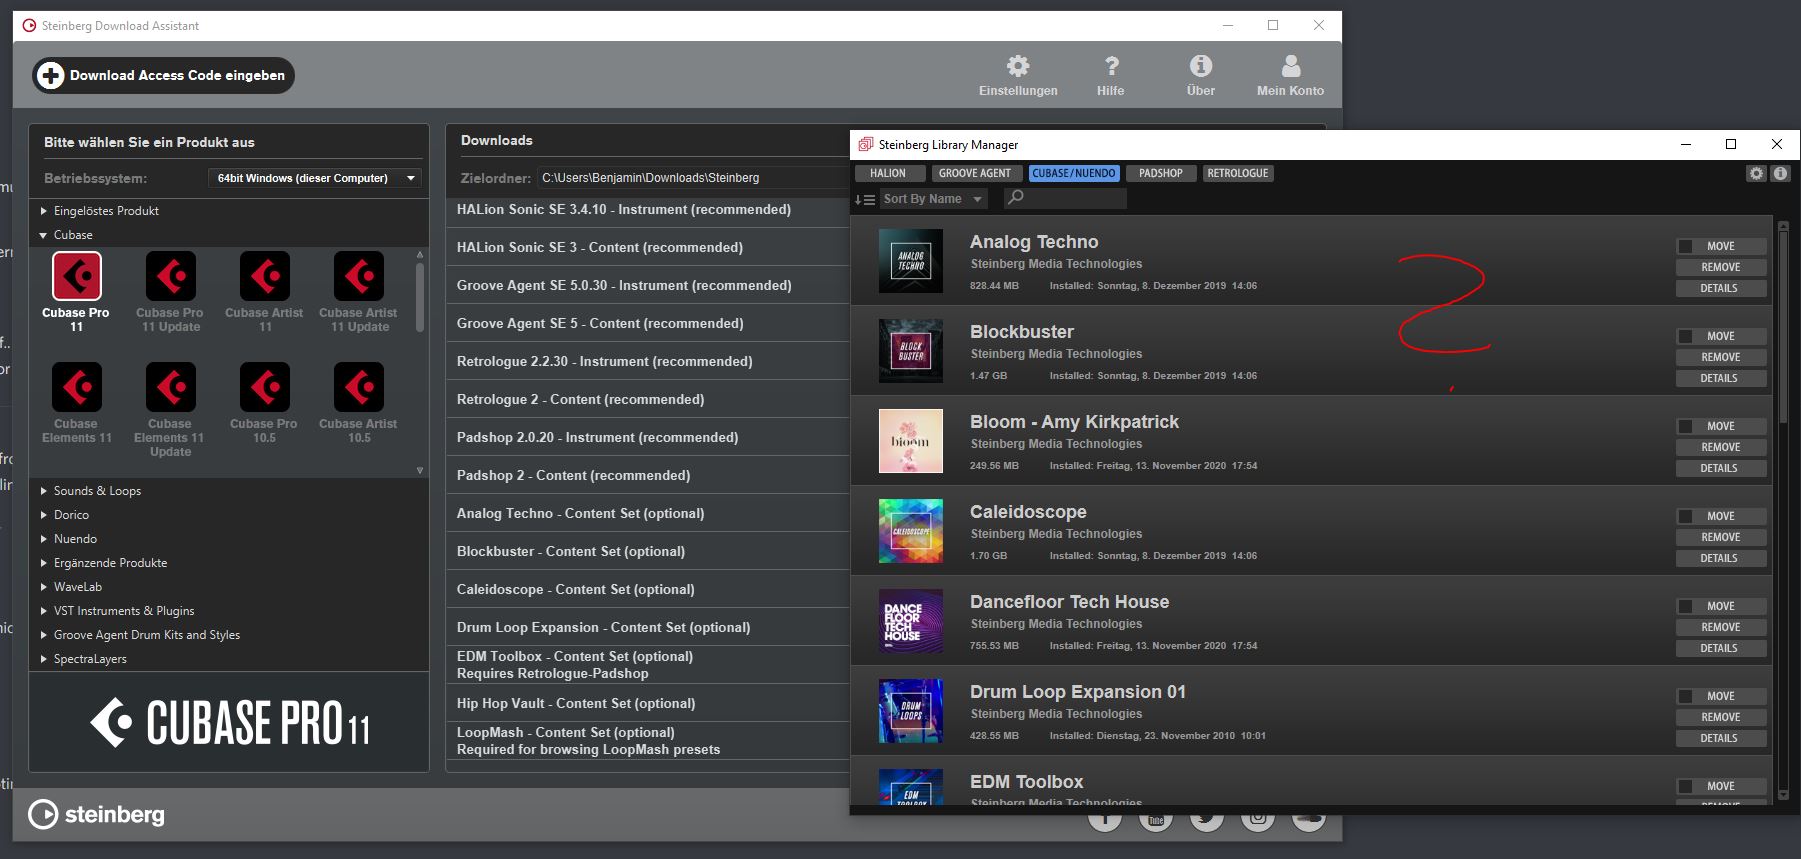Click the Library Manager vertical scrollbar

point(1783,325)
